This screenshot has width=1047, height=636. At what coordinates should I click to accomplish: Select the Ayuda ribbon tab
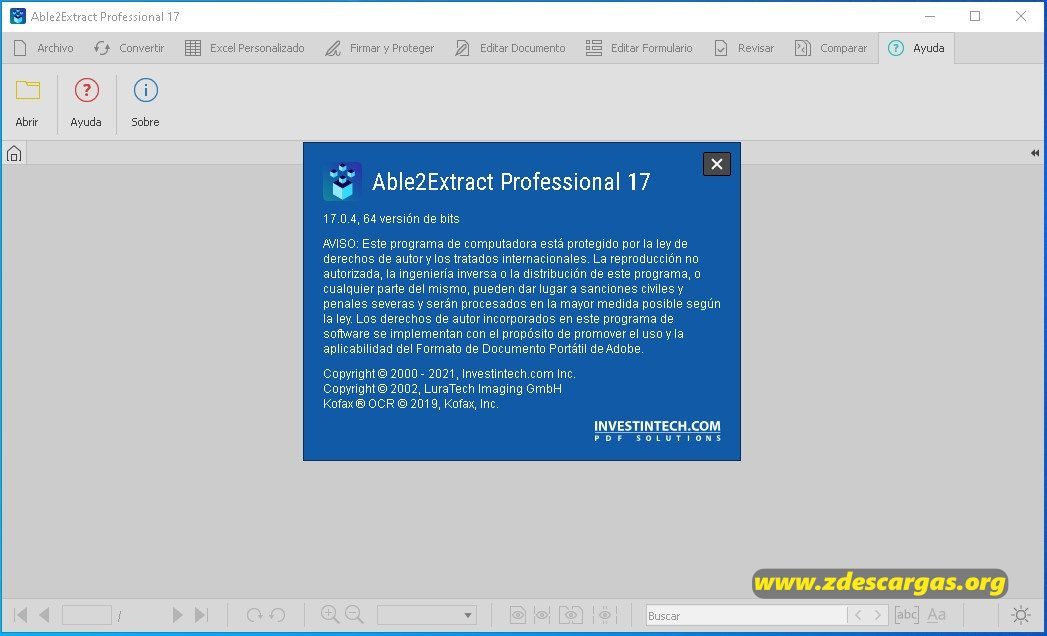click(916, 48)
